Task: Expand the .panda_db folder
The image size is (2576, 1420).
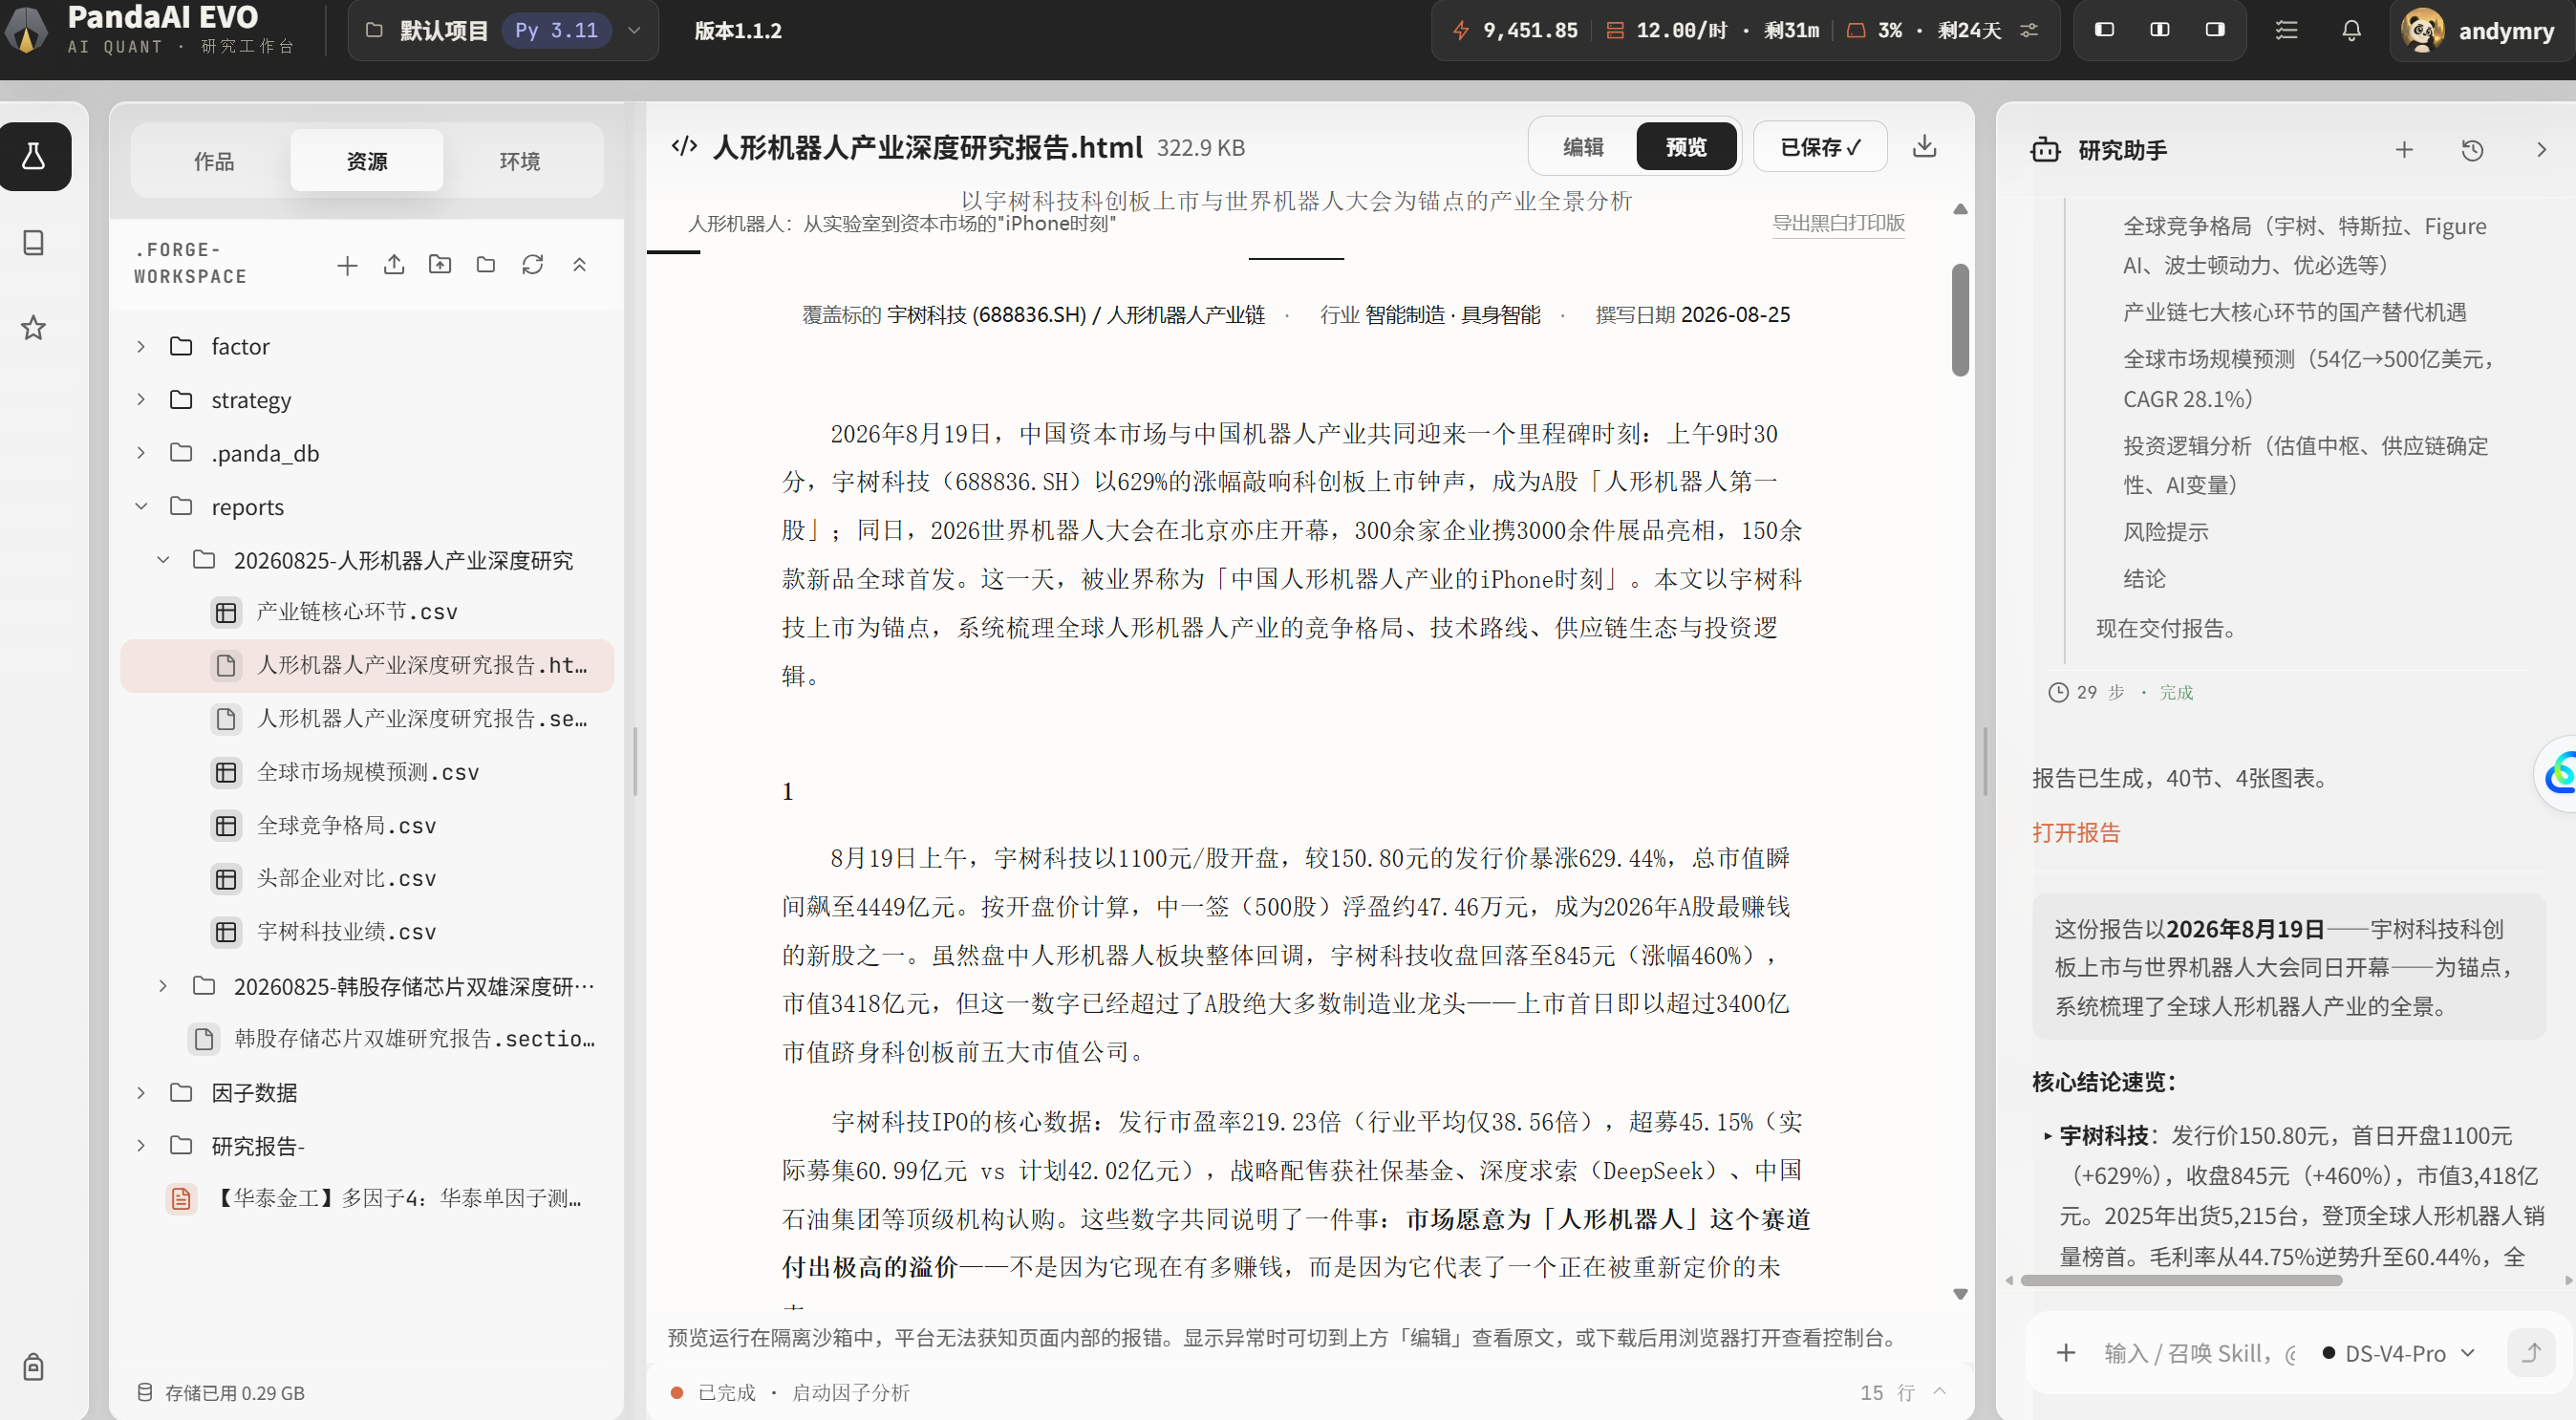Action: point(141,453)
